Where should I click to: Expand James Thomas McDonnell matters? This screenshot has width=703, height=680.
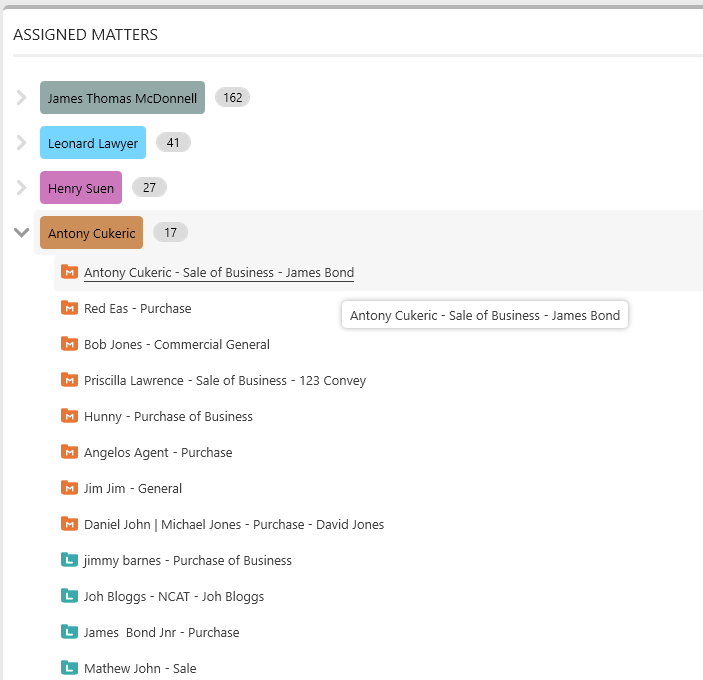[21, 97]
